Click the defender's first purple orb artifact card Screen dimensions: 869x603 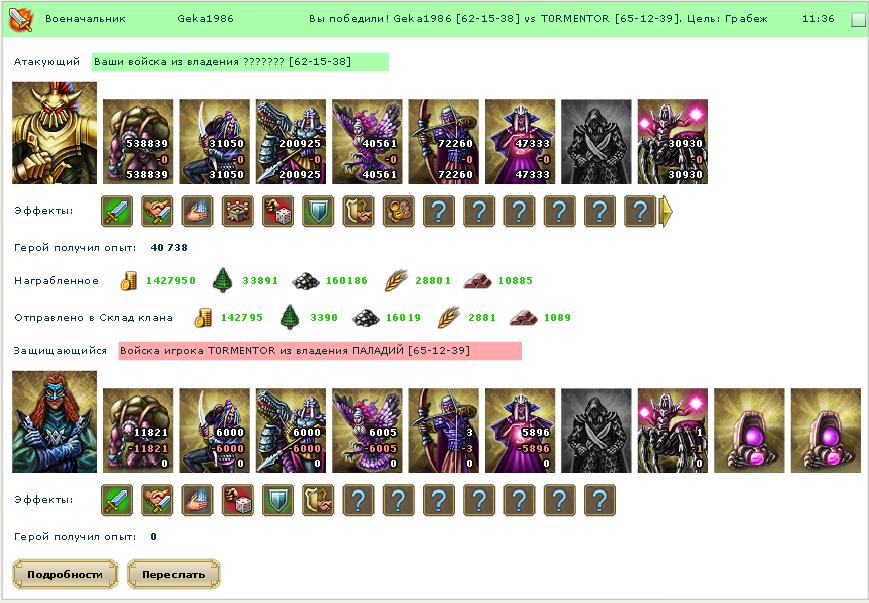[749, 430]
